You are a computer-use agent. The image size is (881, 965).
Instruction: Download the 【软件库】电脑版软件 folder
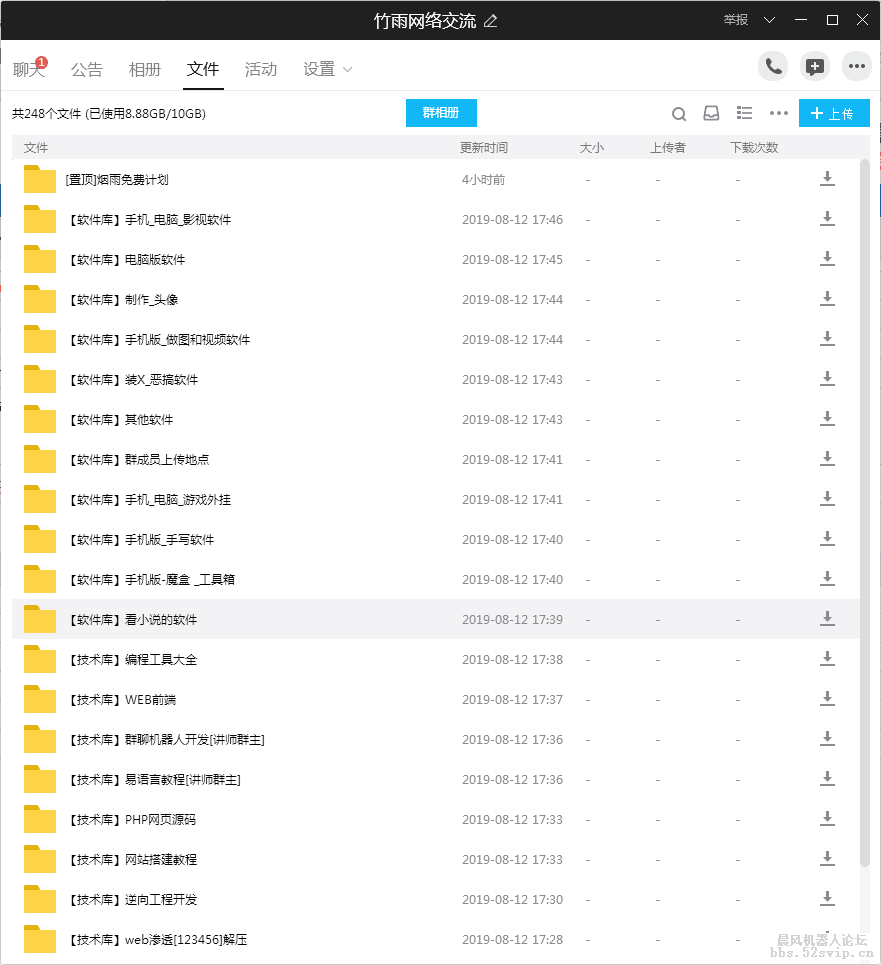827,258
